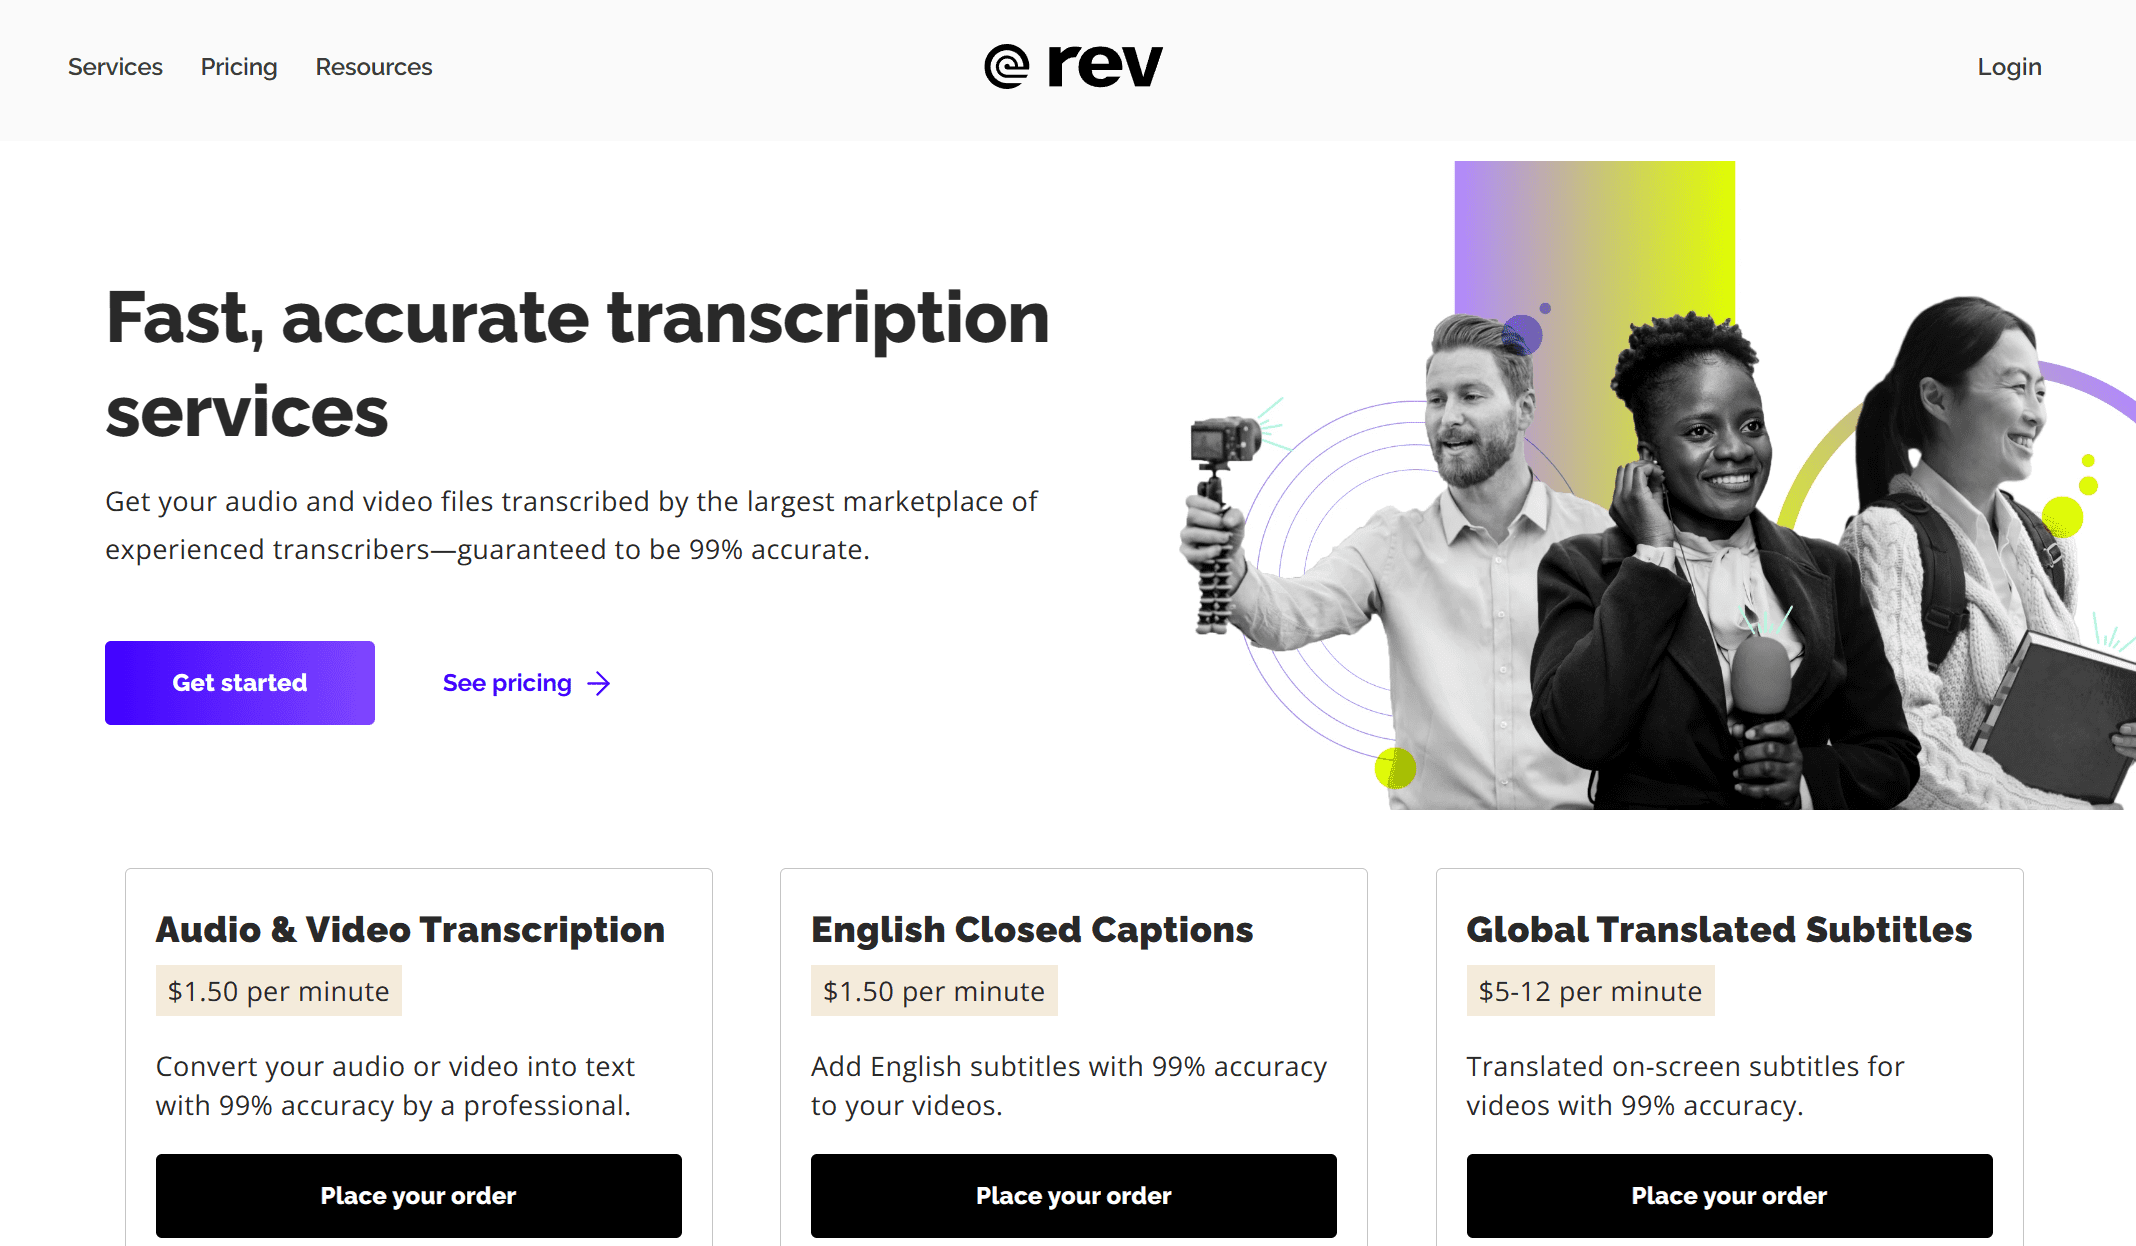Open the Services dropdown menu
Image resolution: width=2136 pixels, height=1246 pixels.
coord(116,67)
